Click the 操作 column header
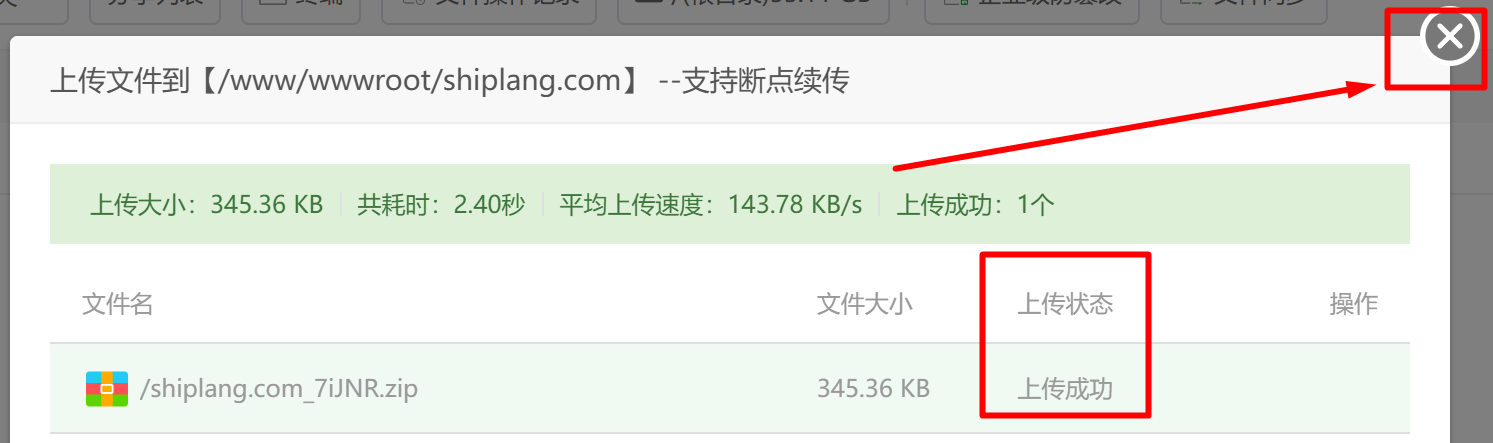The height and width of the screenshot is (443, 1493). (1354, 304)
